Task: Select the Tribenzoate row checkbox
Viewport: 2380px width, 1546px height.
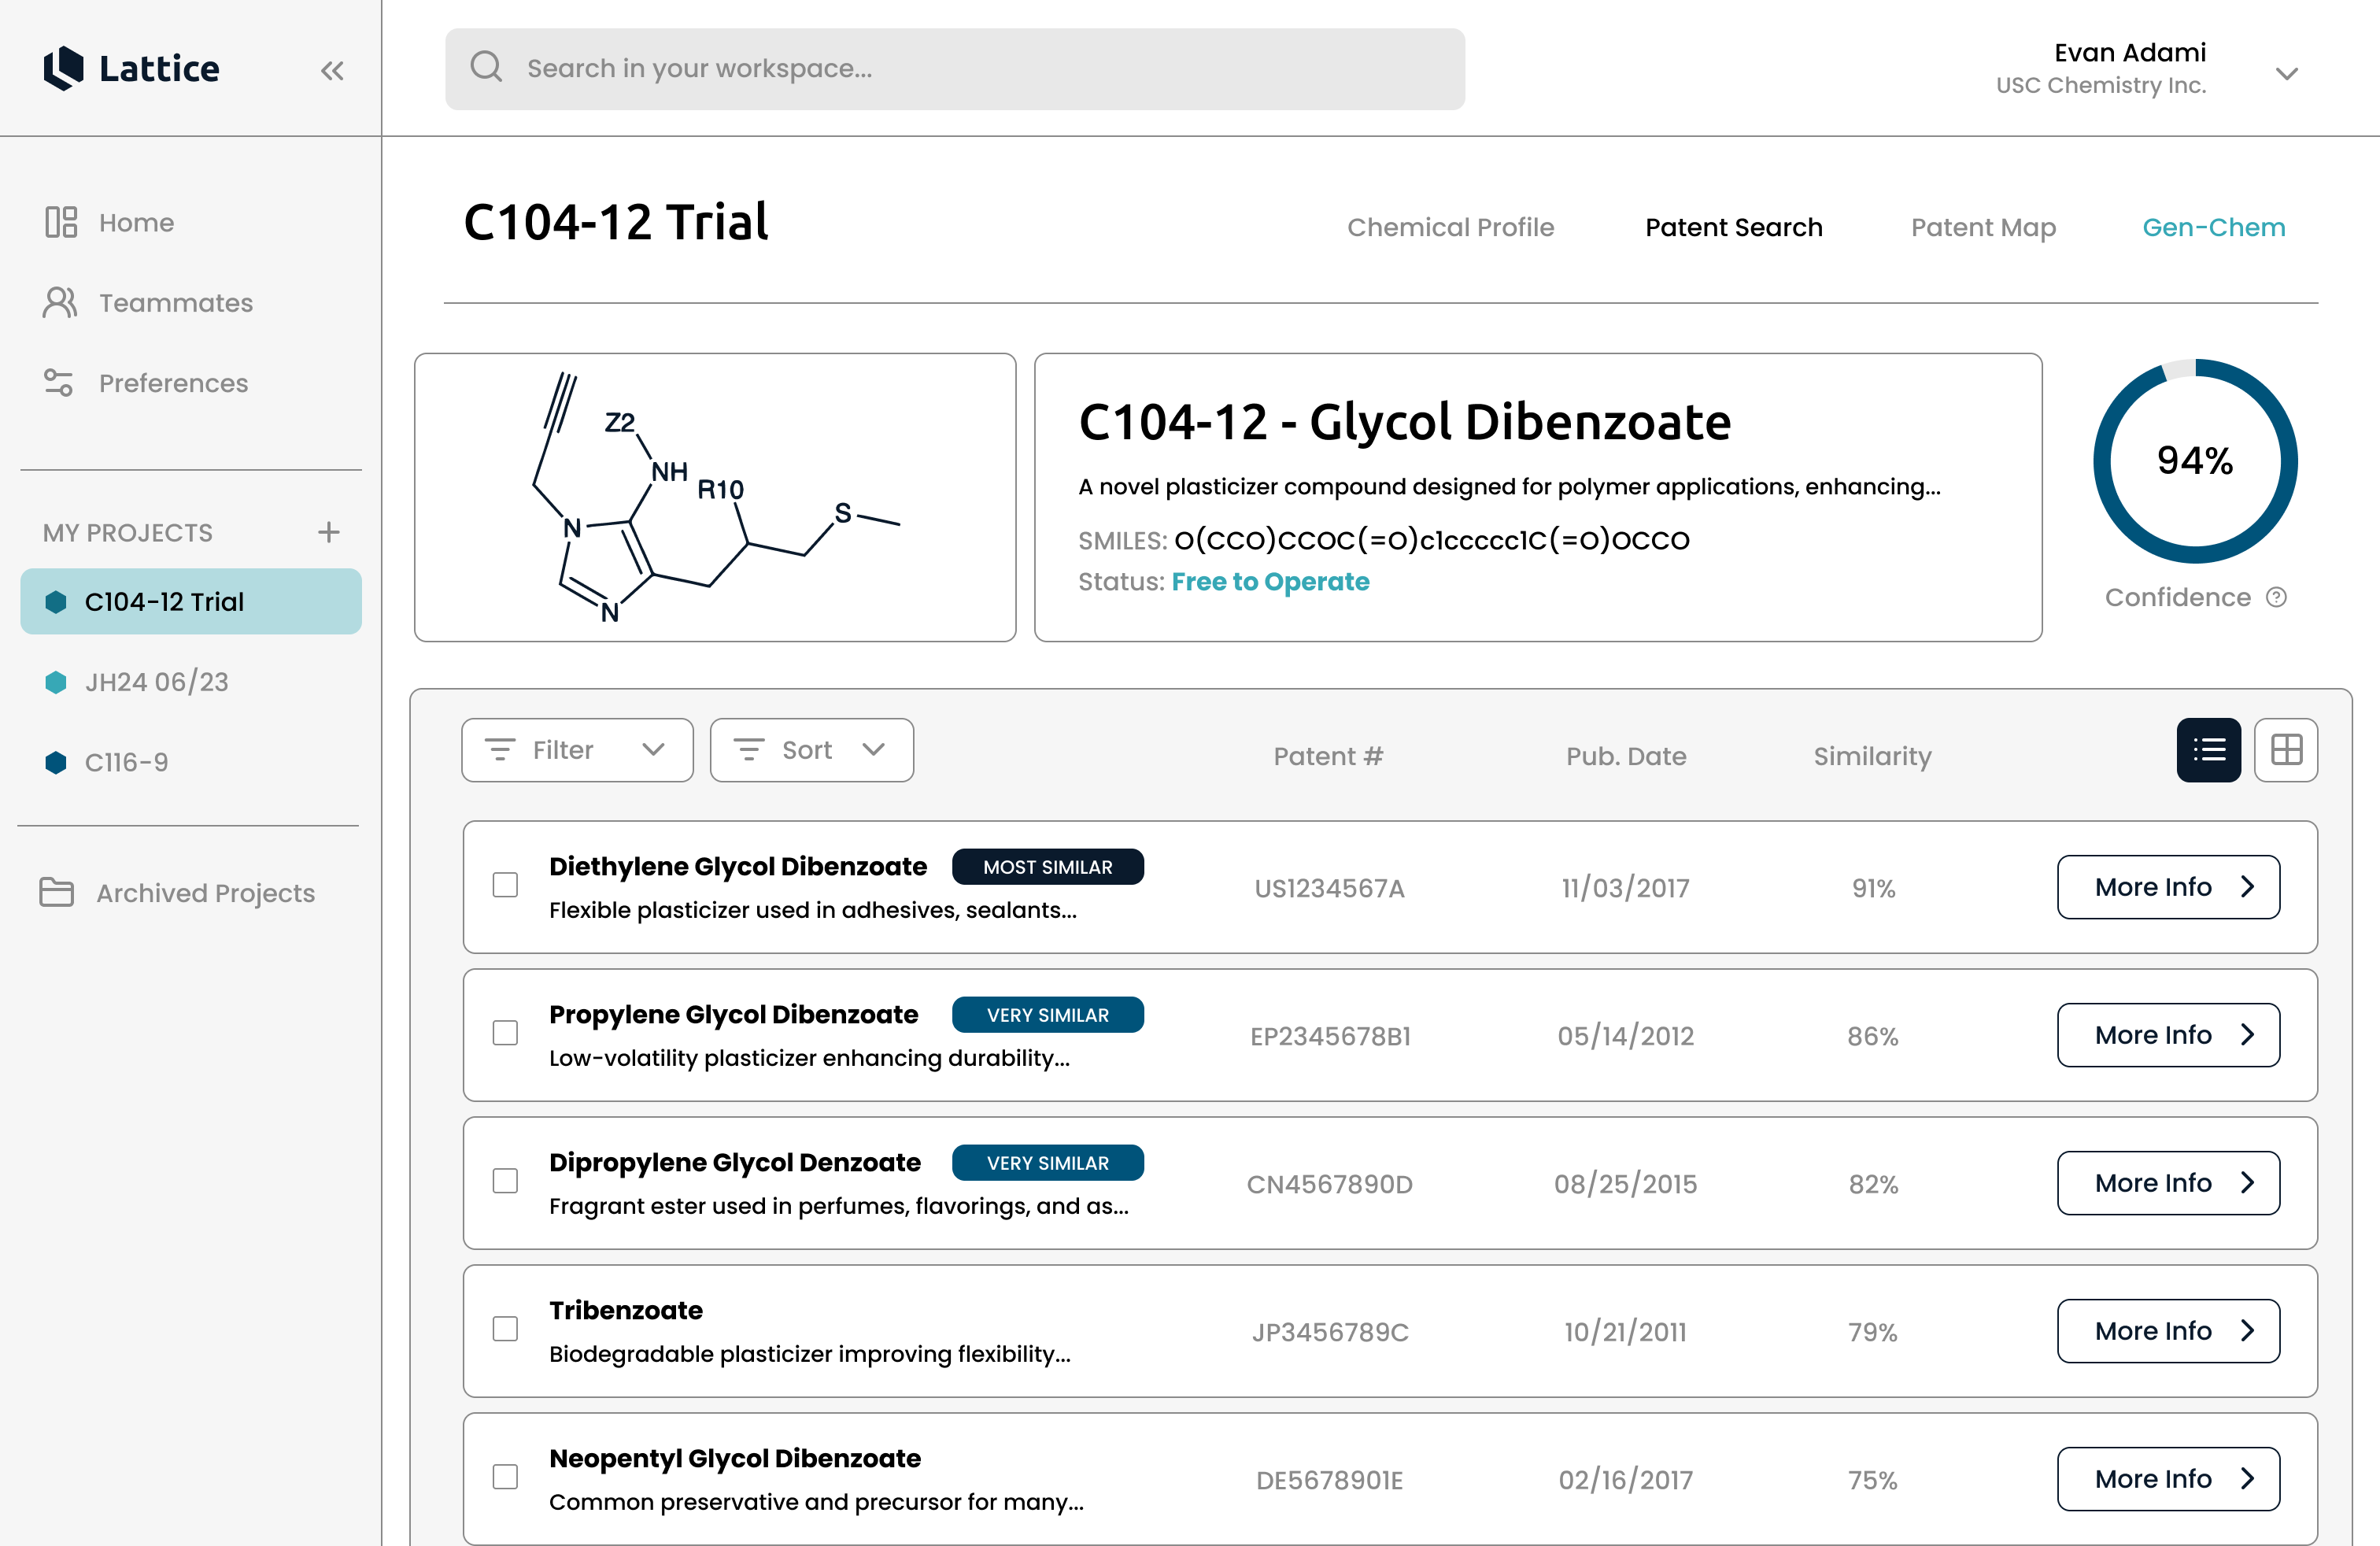Action: [505, 1329]
